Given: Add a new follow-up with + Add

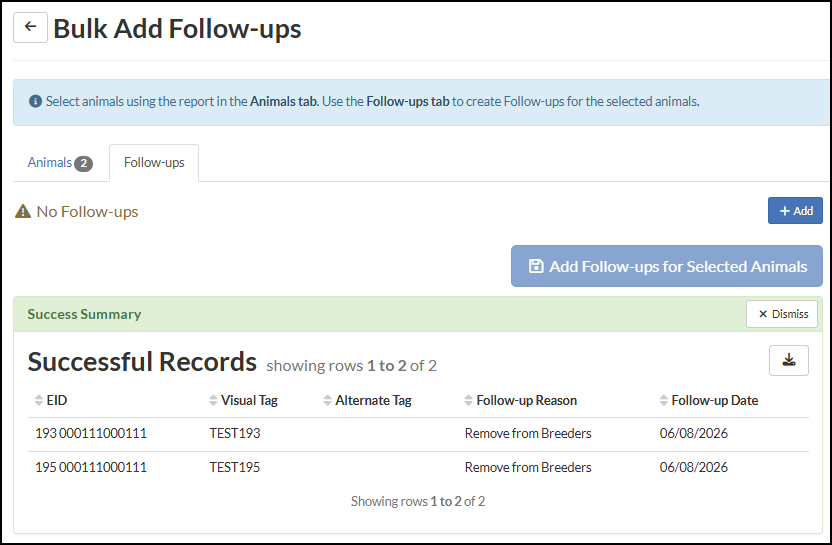Looking at the screenshot, I should tap(795, 211).
